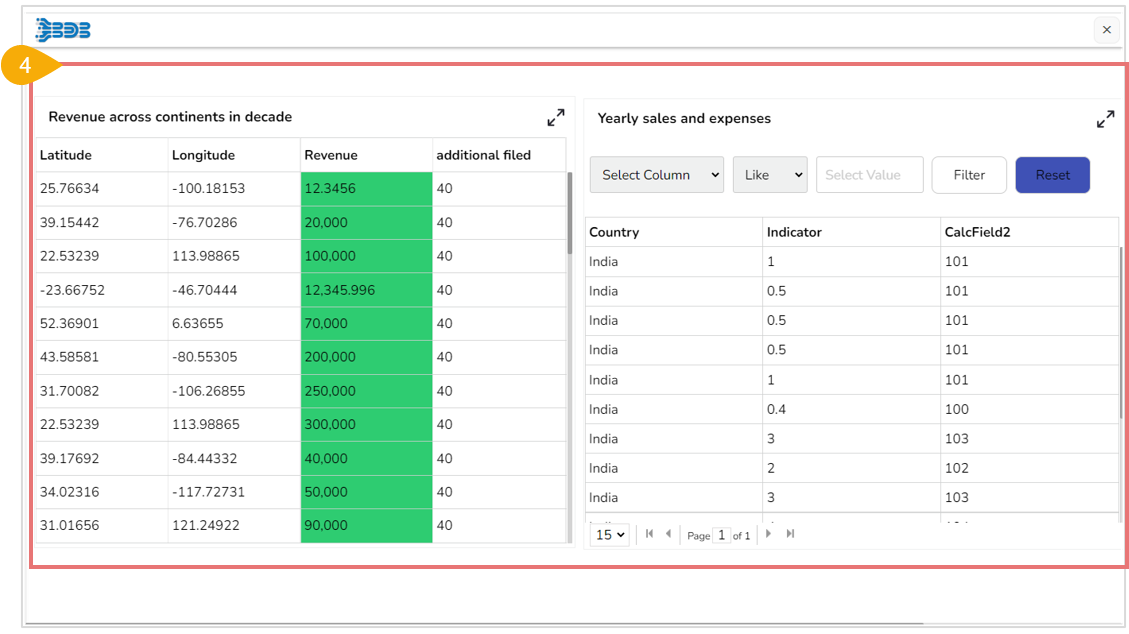Sort by the Revenue column header
Image resolution: width=1129 pixels, height=634 pixels.
pyautogui.click(x=331, y=155)
